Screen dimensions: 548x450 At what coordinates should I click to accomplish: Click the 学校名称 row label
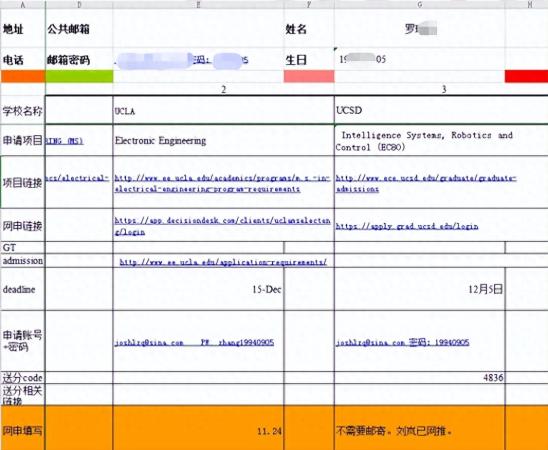(x=23, y=111)
